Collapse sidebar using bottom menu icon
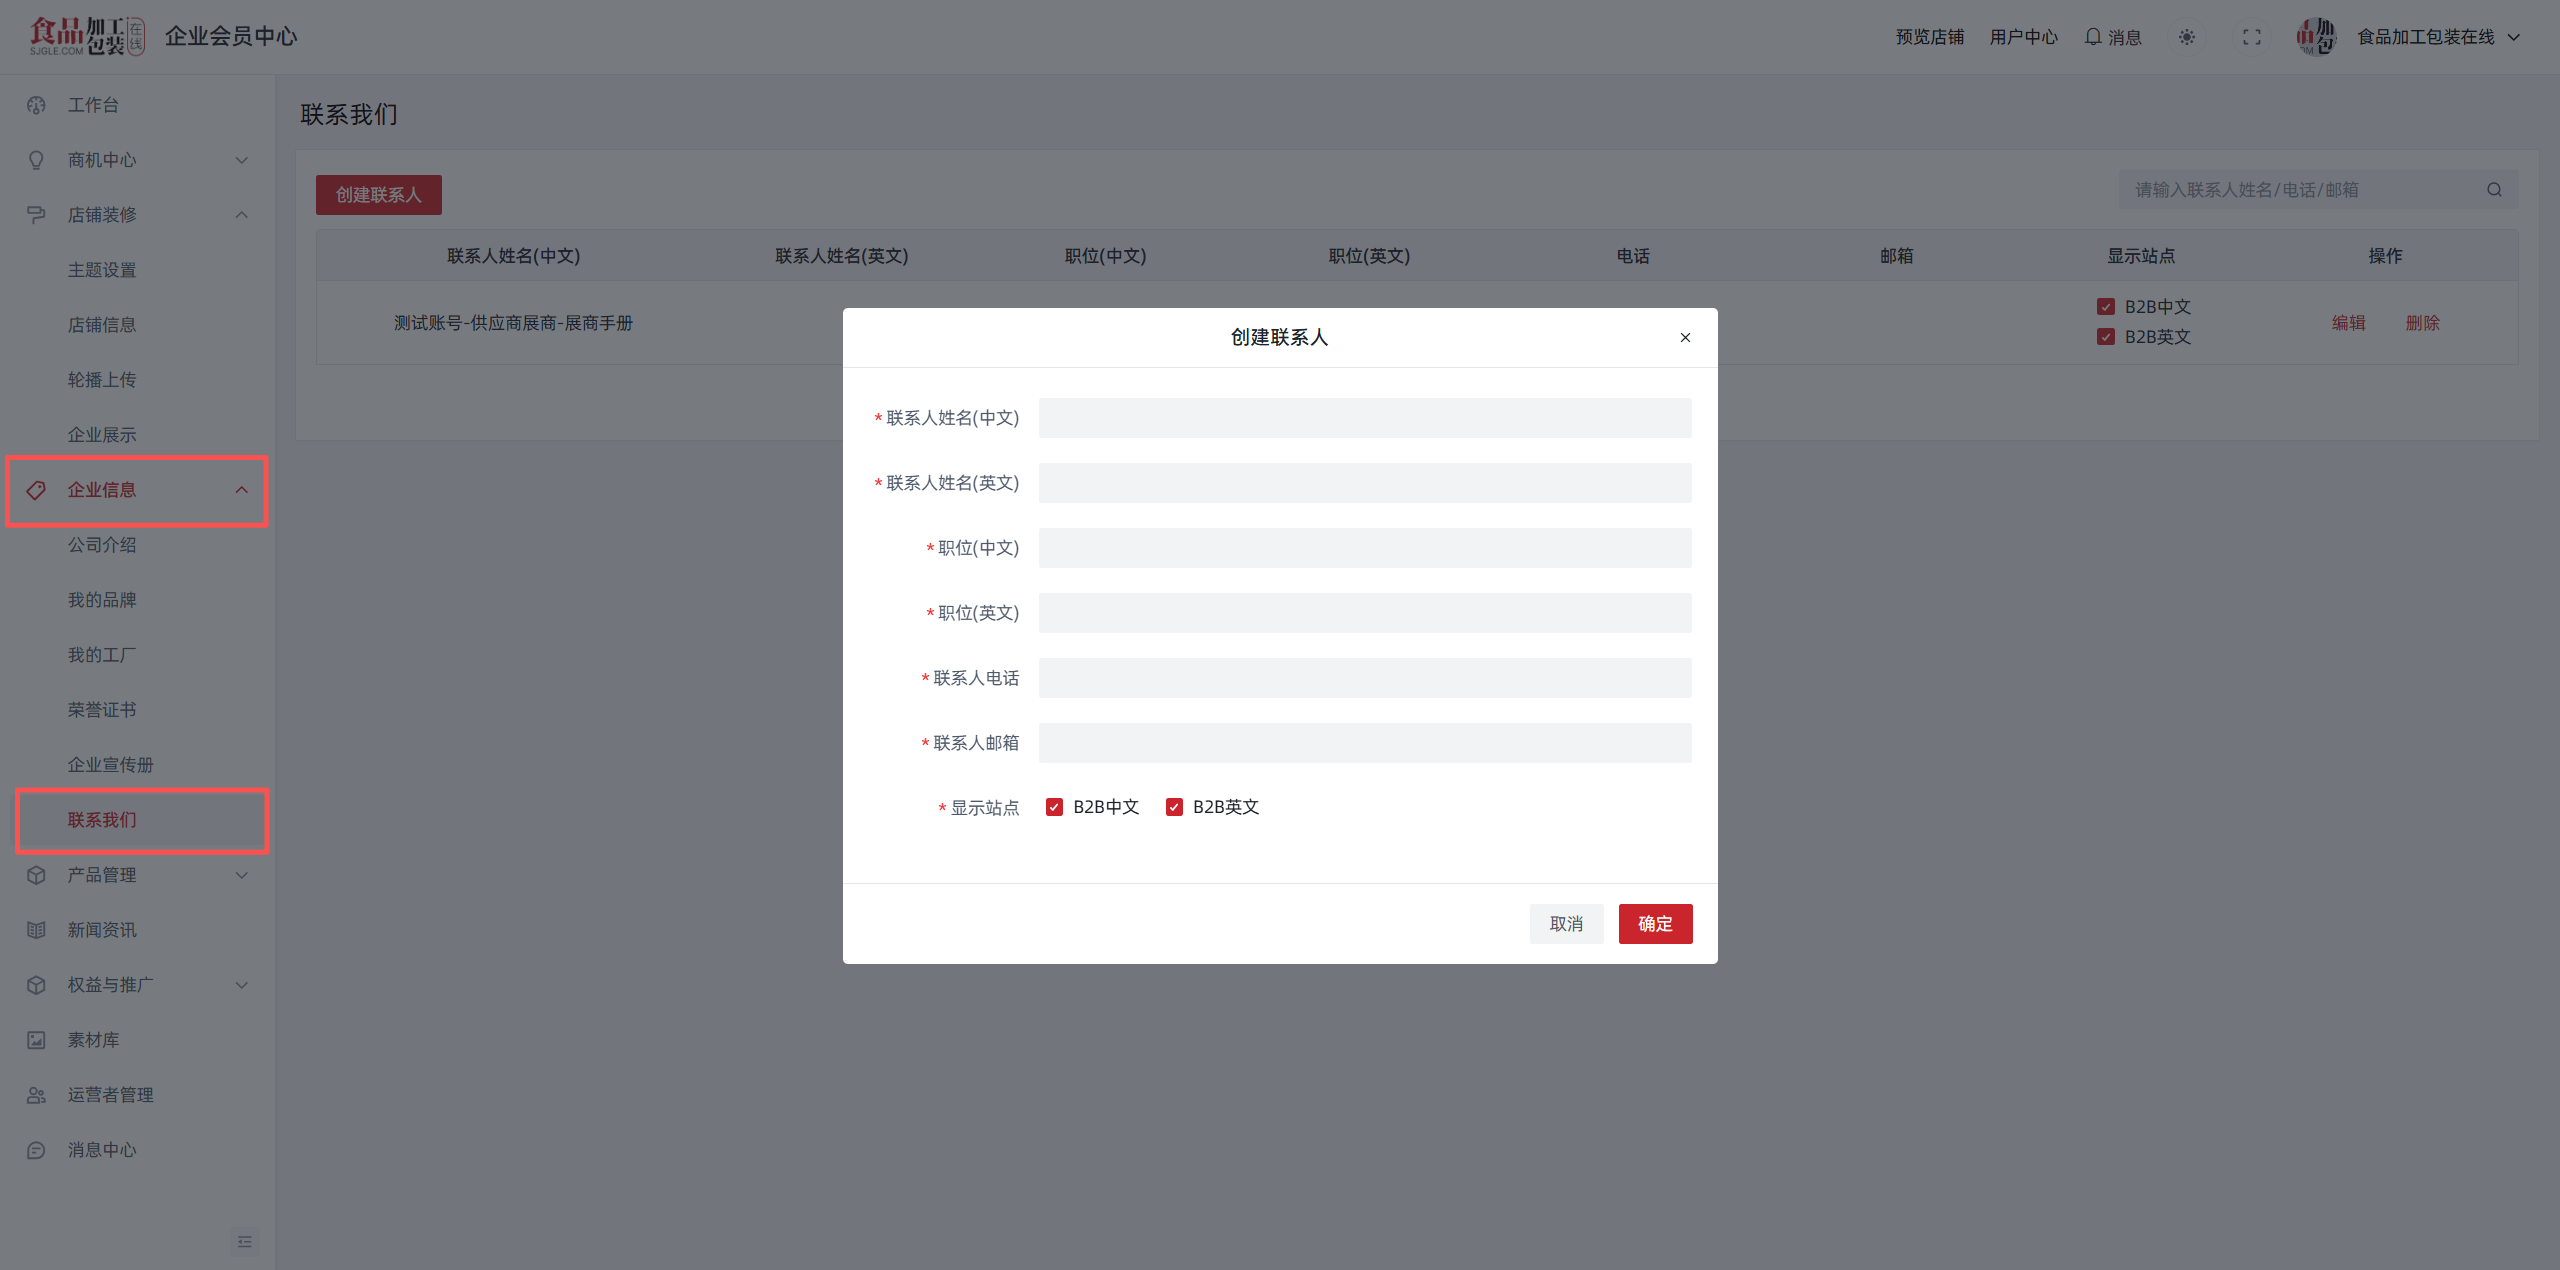The width and height of the screenshot is (2560, 1270). (244, 1241)
